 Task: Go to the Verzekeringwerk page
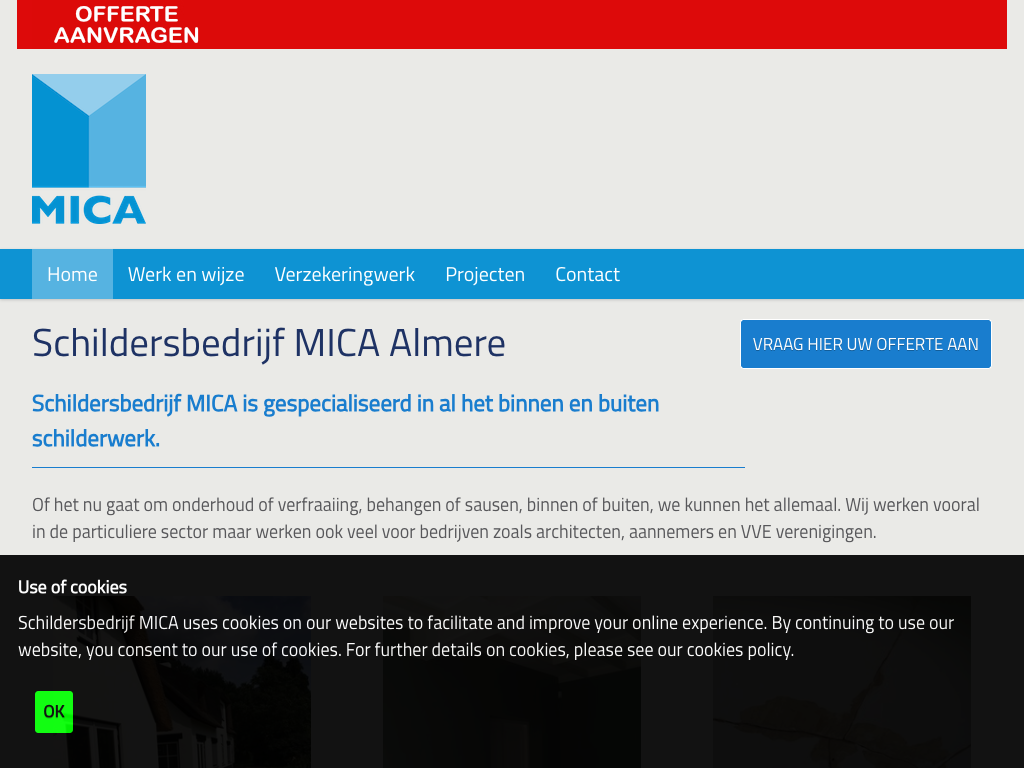pos(345,274)
